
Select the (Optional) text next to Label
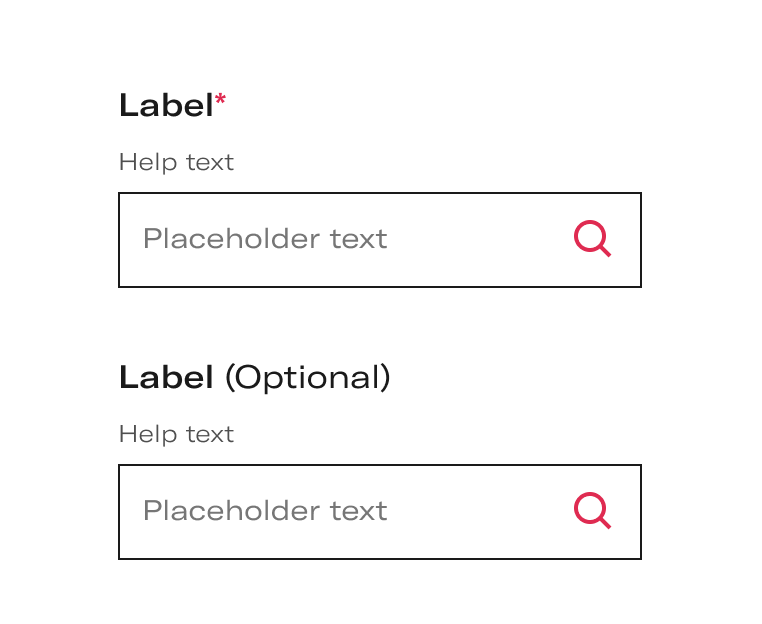tap(308, 378)
